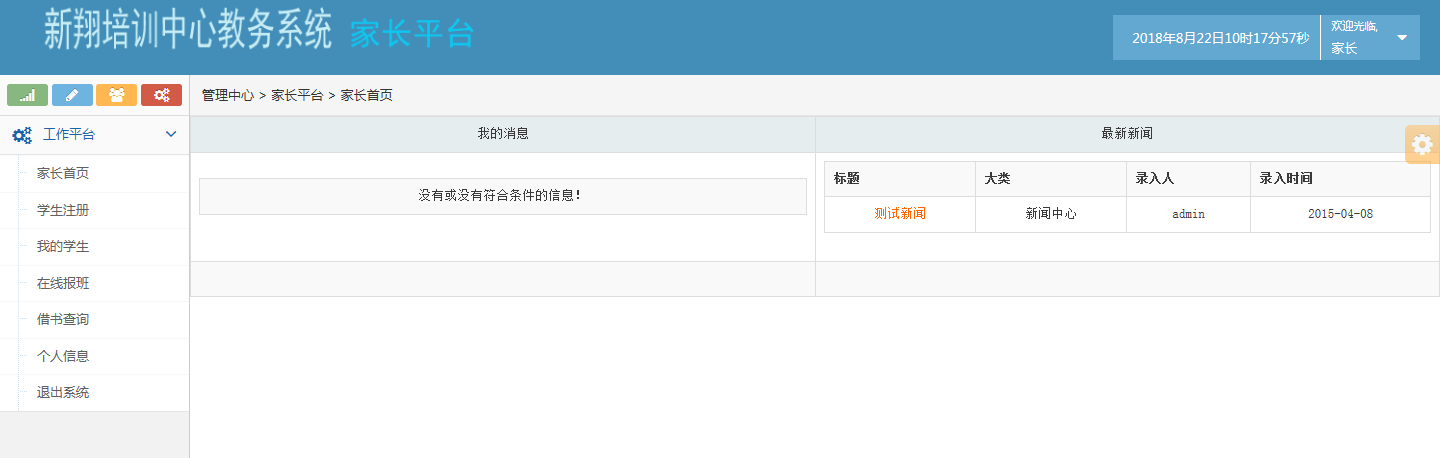This screenshot has width=1440, height=458.
Task: Open the orange settings gear panel on right edge
Action: (x=1422, y=145)
